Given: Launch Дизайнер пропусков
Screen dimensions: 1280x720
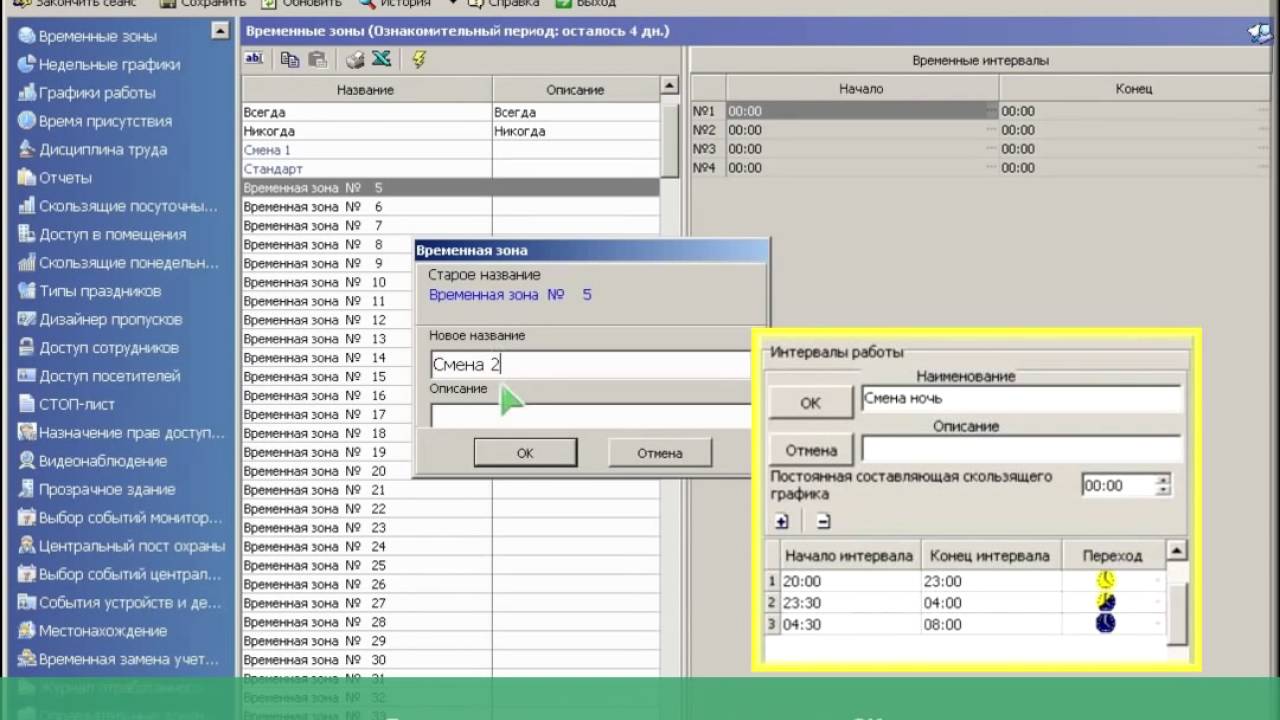Looking at the screenshot, I should 110,319.
